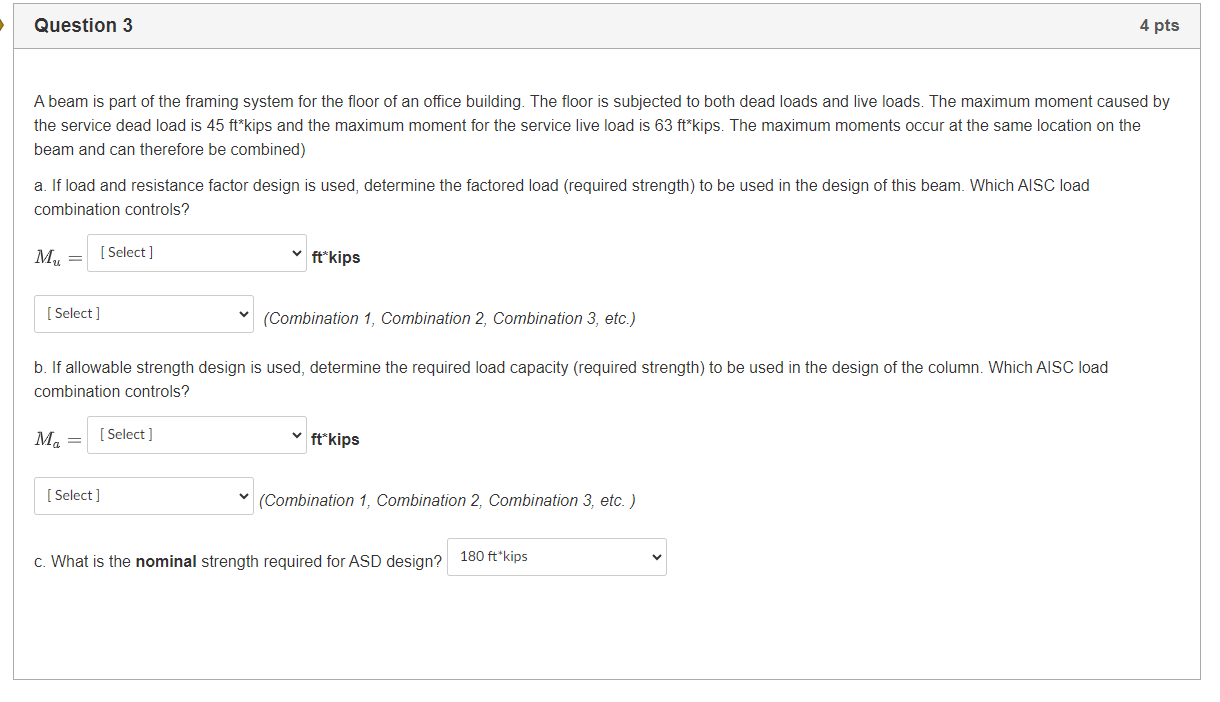
Task: Click the arrow on the 180 ft*kips dropdown
Action: click(656, 557)
